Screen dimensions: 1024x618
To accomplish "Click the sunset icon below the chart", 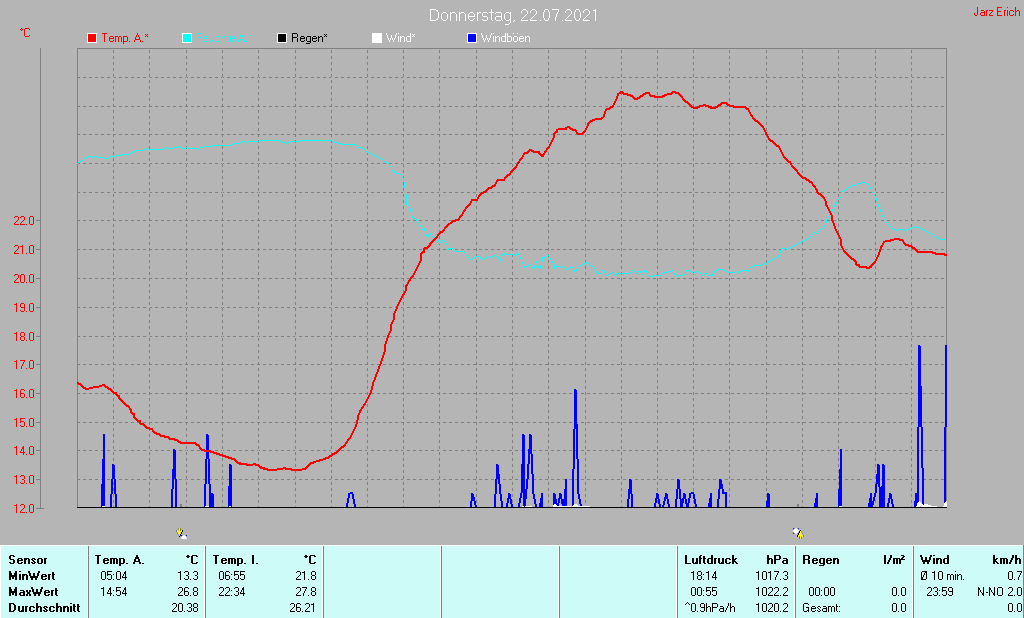I will pos(797,533).
